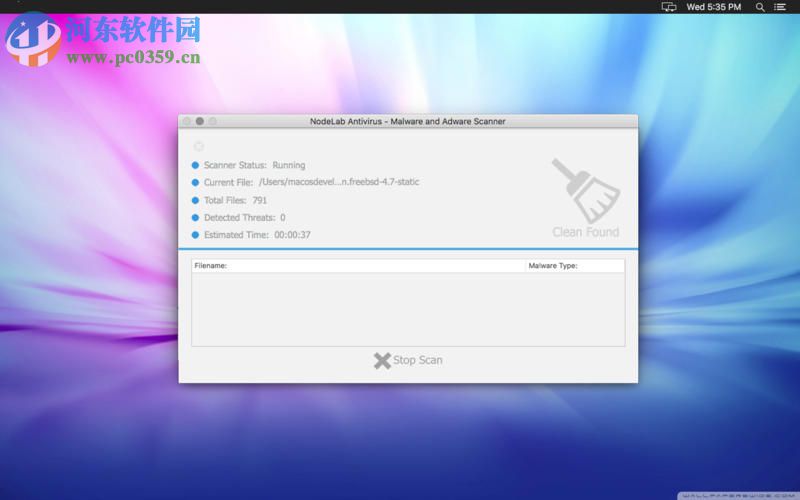The width and height of the screenshot is (800, 500).
Task: Close the NodeLab Antivirus window
Action: [187, 121]
